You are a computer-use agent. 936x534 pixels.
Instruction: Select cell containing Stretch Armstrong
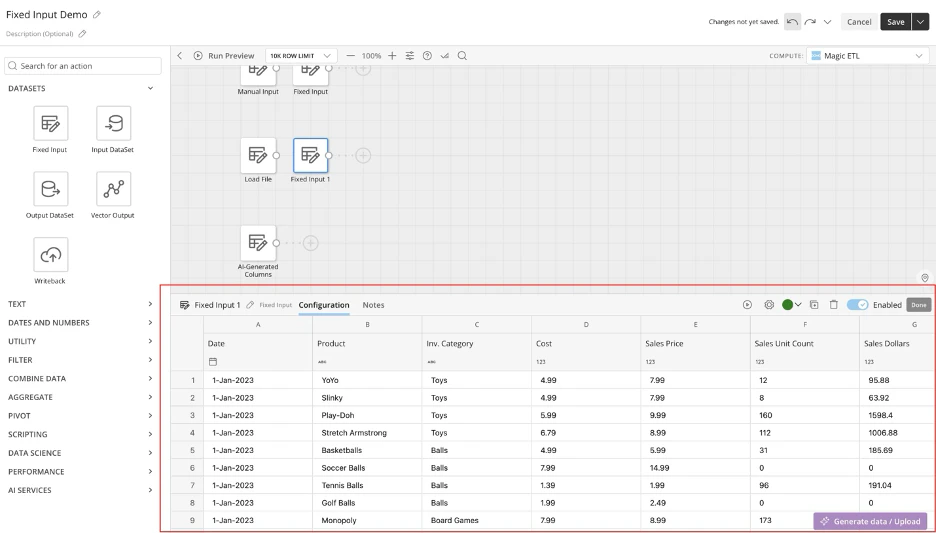[x=367, y=433]
